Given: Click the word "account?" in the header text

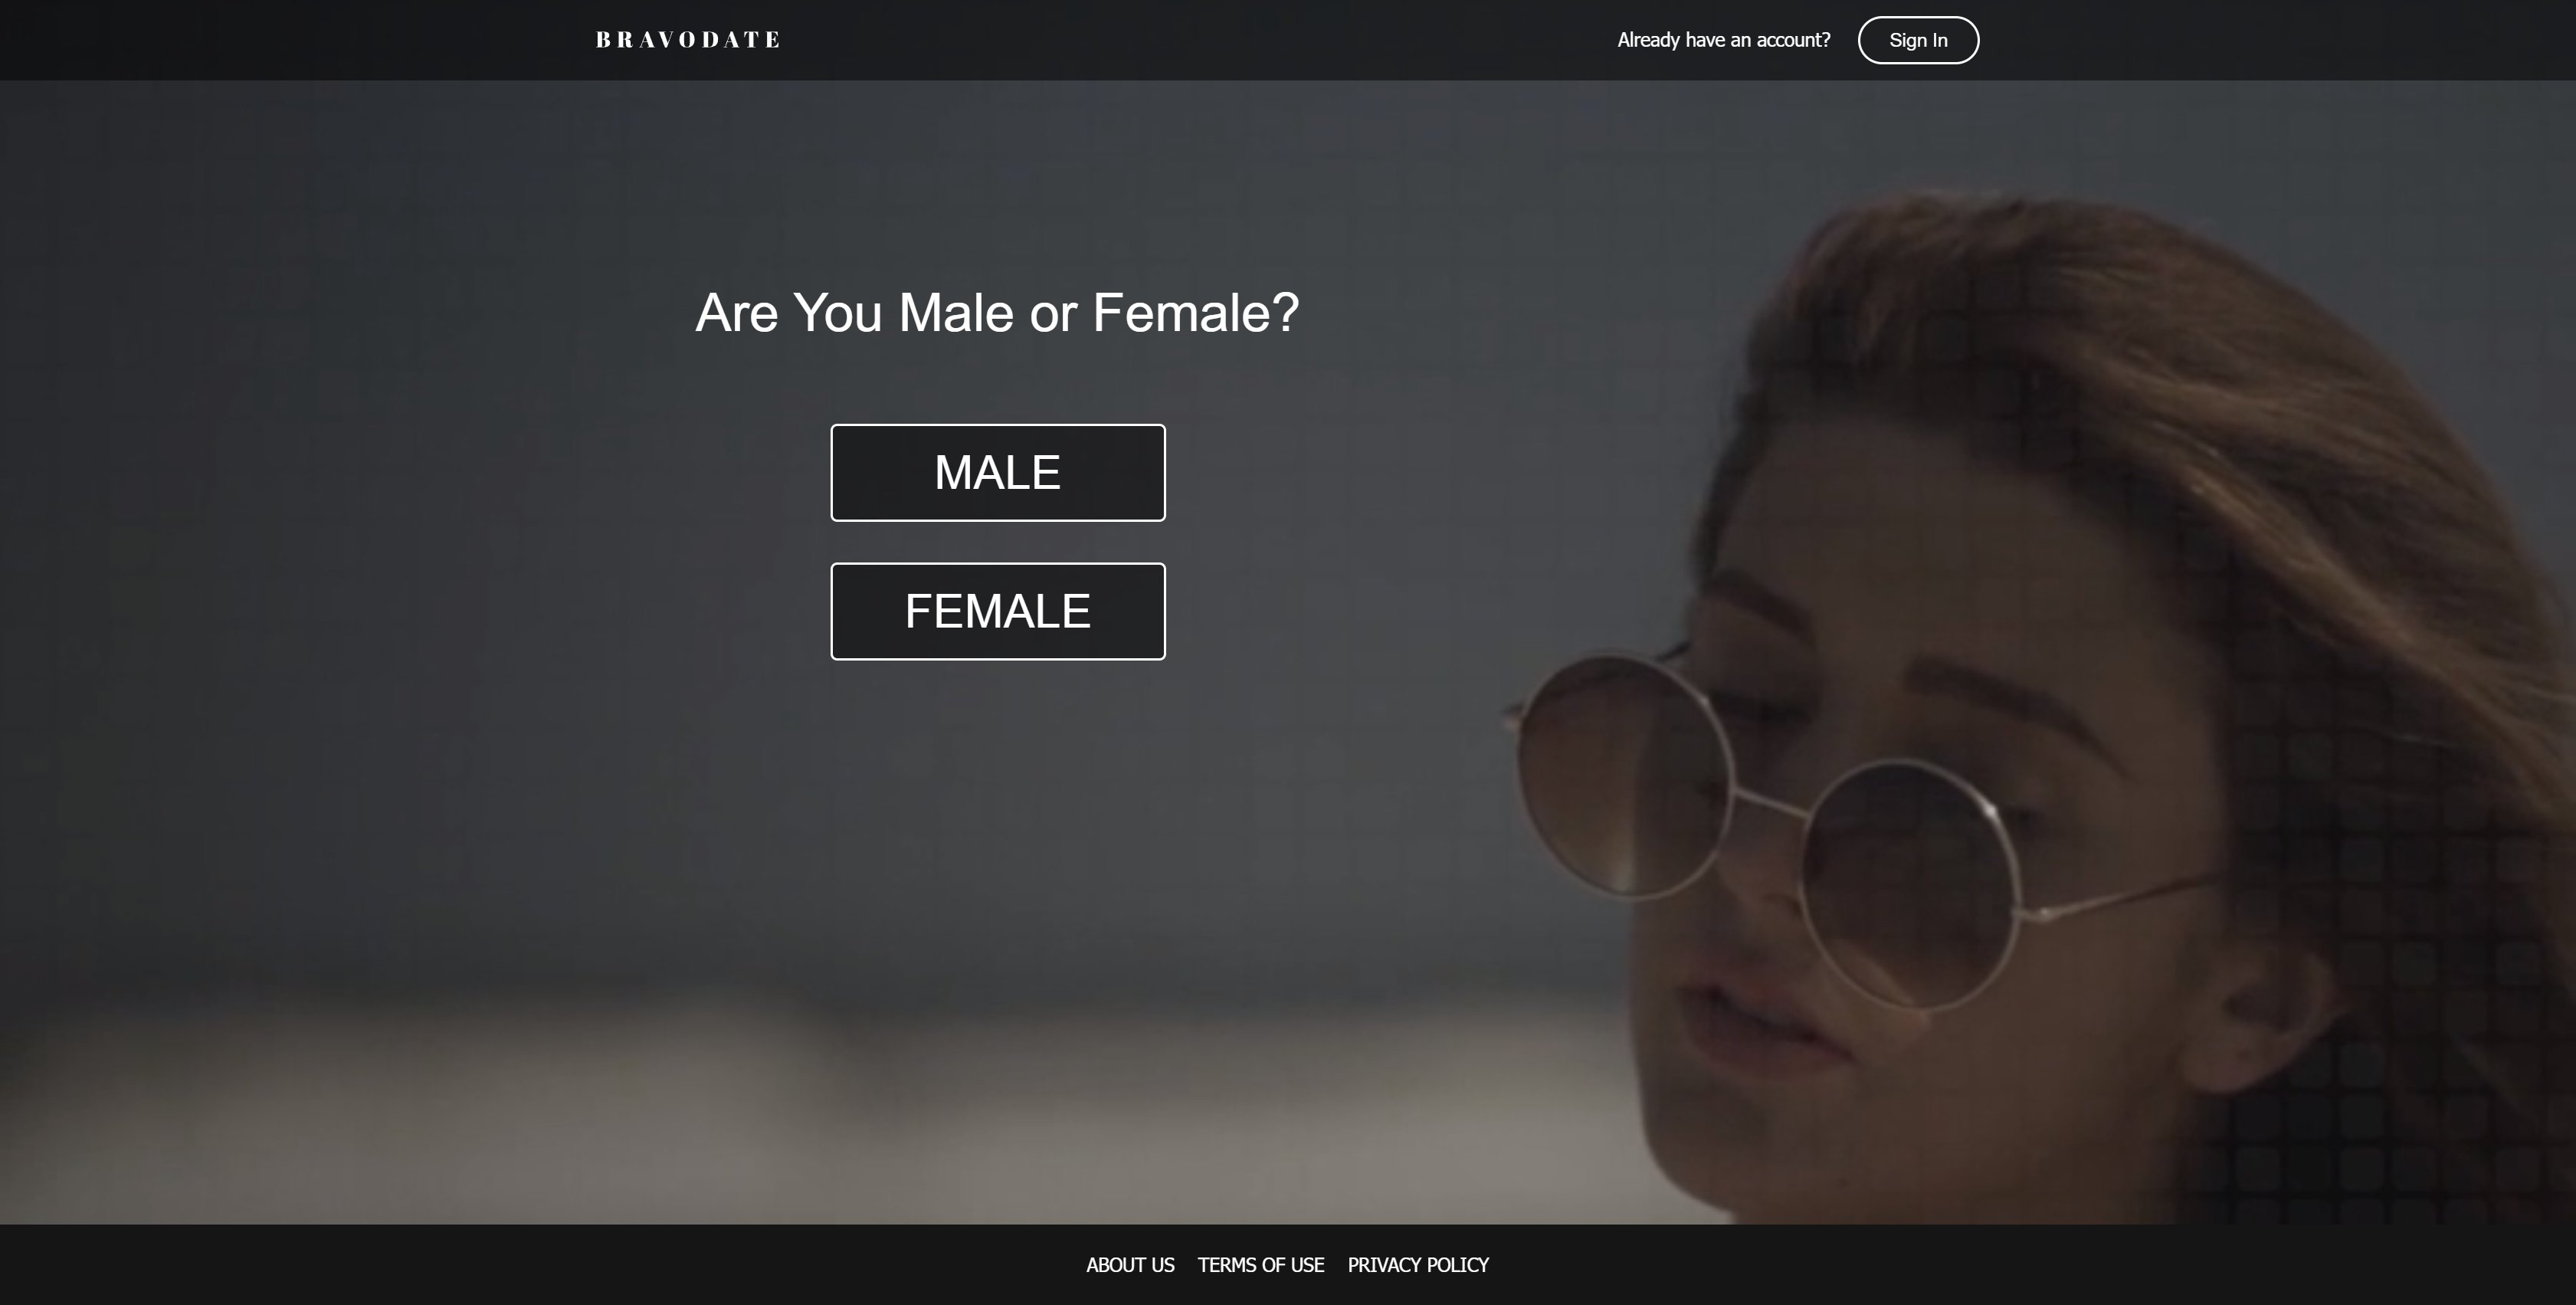Looking at the screenshot, I should point(1793,40).
